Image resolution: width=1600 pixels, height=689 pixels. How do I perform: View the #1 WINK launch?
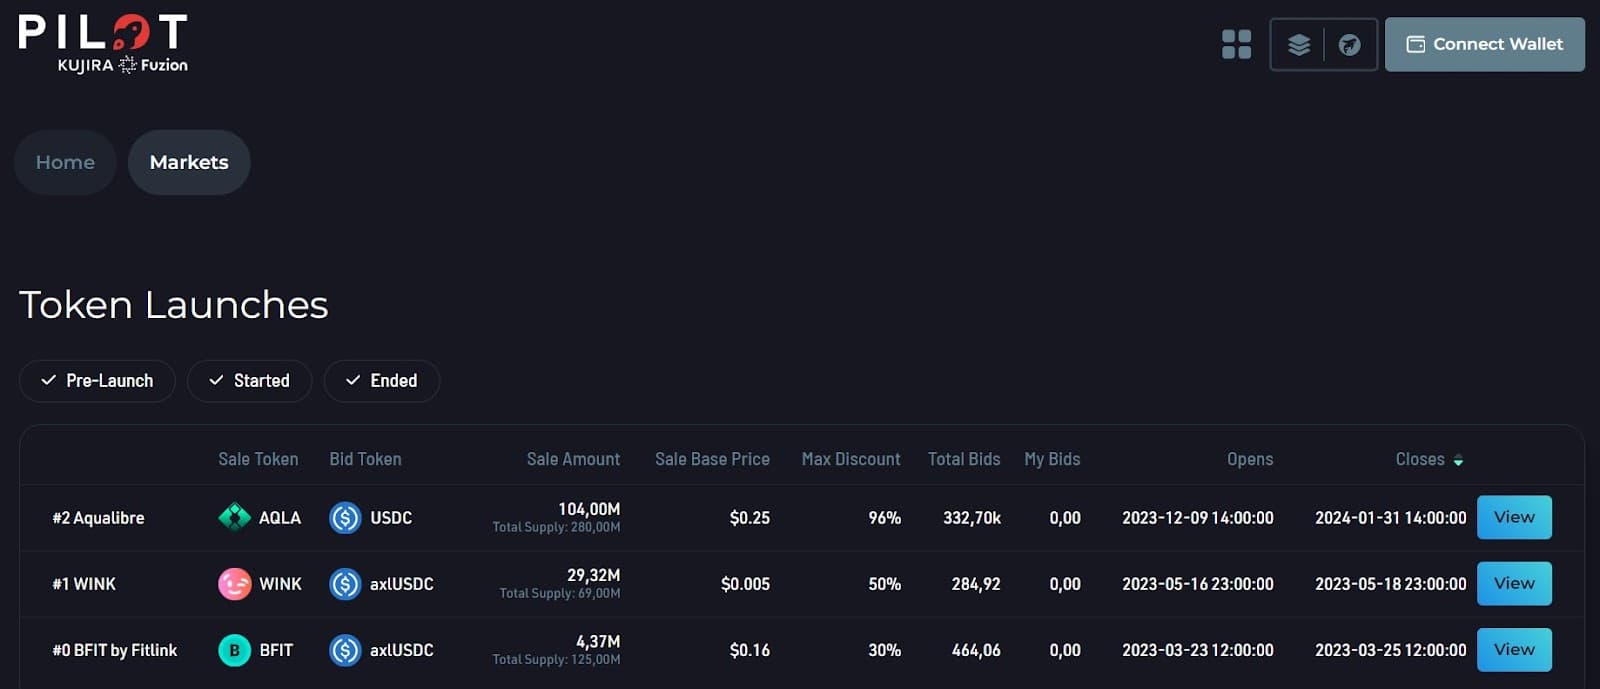tap(1513, 584)
